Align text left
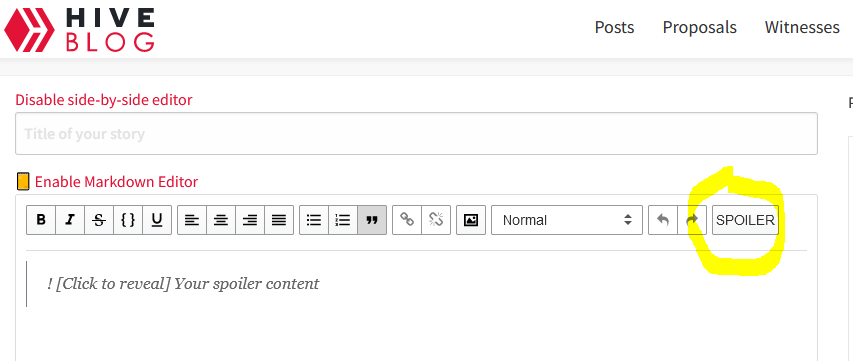853x361 pixels. [x=192, y=220]
